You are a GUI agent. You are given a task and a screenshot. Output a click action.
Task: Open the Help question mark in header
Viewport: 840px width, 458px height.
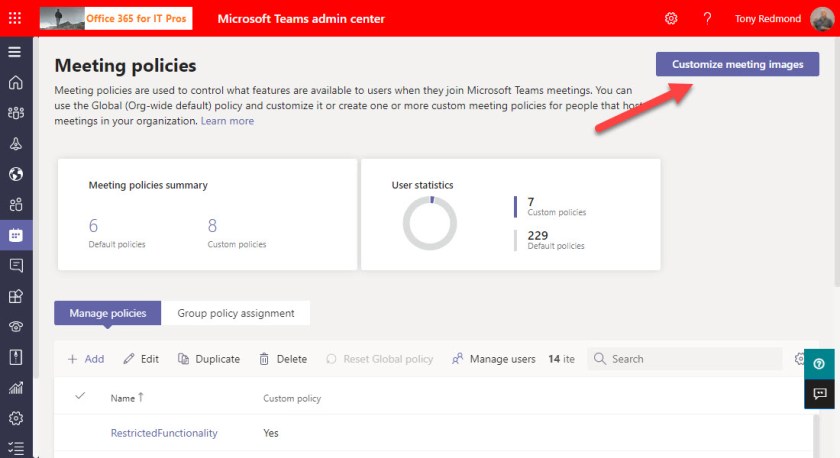click(707, 19)
